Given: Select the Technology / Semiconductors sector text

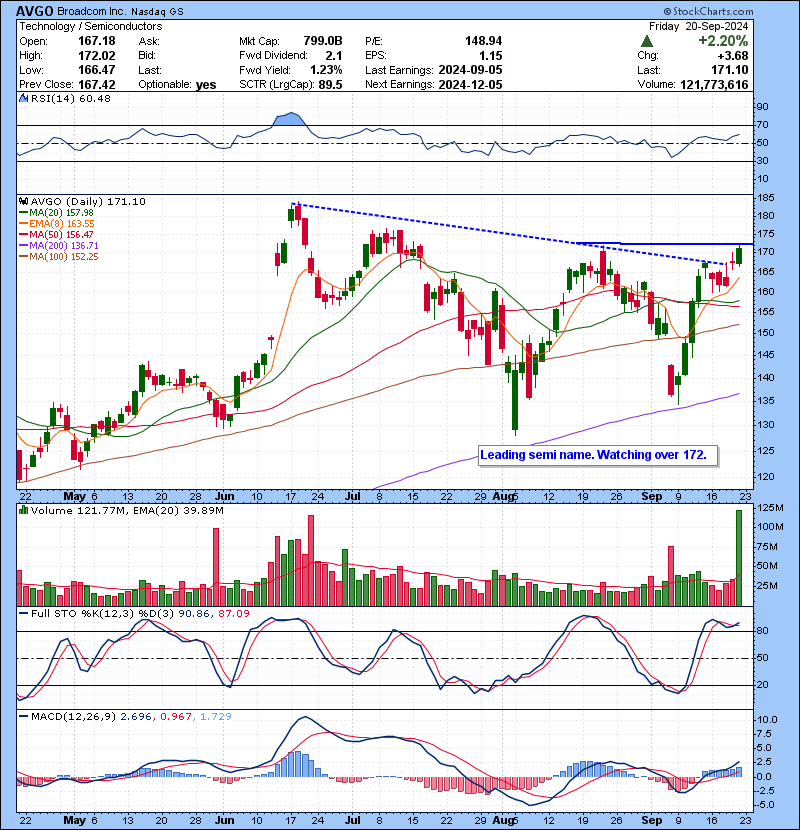Looking at the screenshot, I should [91, 26].
